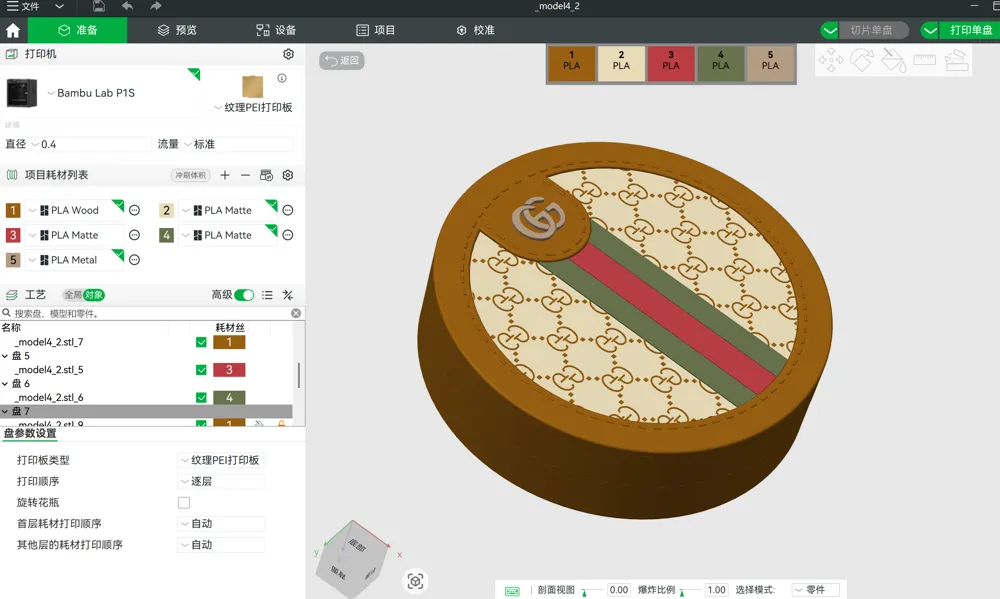Reset the camera view with the perspective icon

pos(415,581)
